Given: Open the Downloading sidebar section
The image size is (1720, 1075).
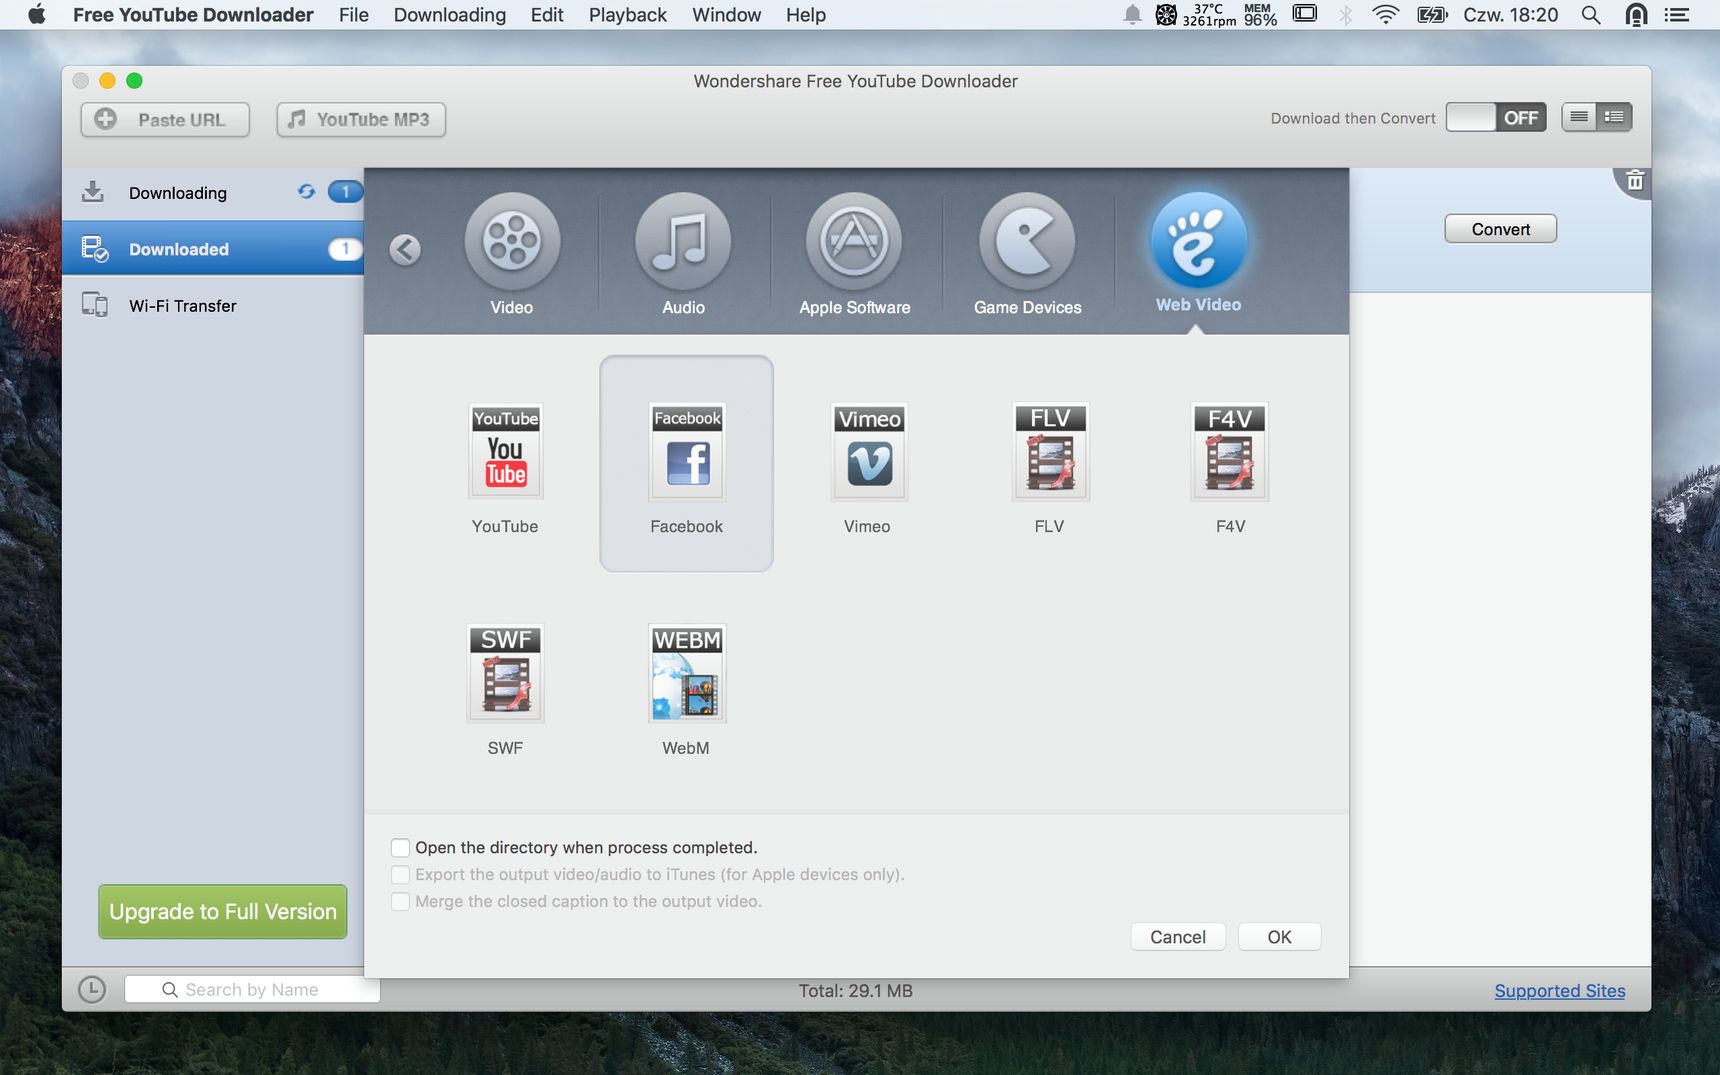Looking at the screenshot, I should pyautogui.click(x=213, y=192).
